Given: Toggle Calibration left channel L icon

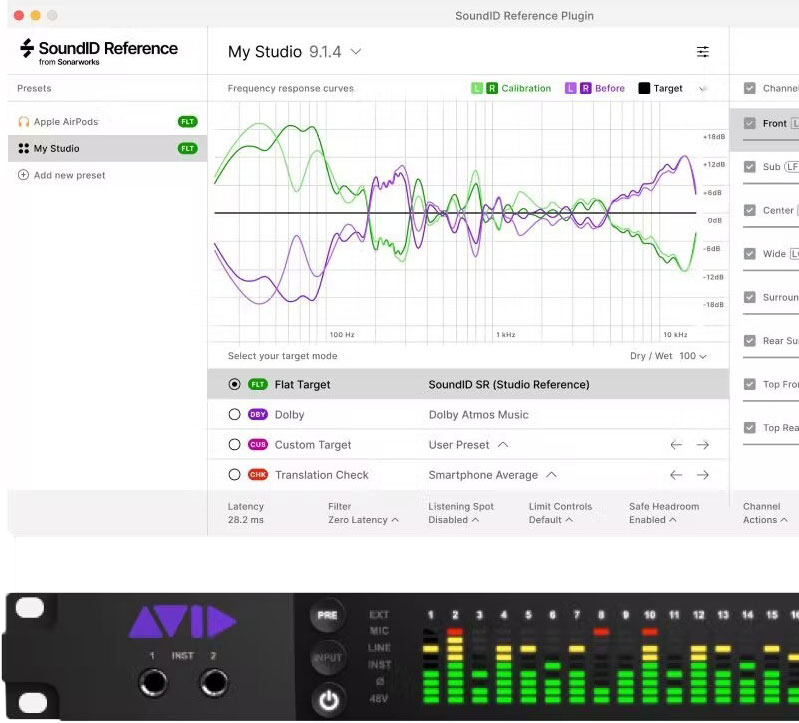Looking at the screenshot, I should coord(476,88).
